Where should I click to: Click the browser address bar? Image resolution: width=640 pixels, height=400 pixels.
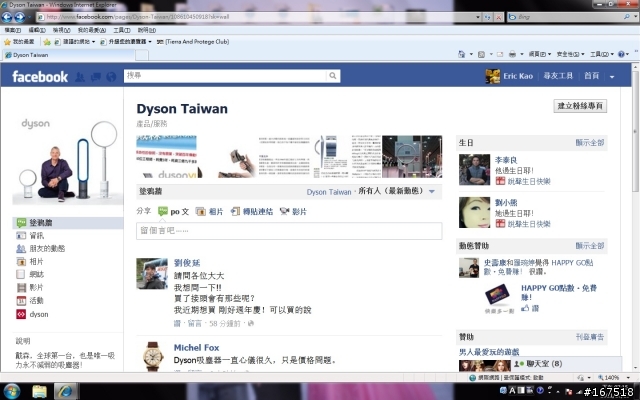[x=258, y=17]
